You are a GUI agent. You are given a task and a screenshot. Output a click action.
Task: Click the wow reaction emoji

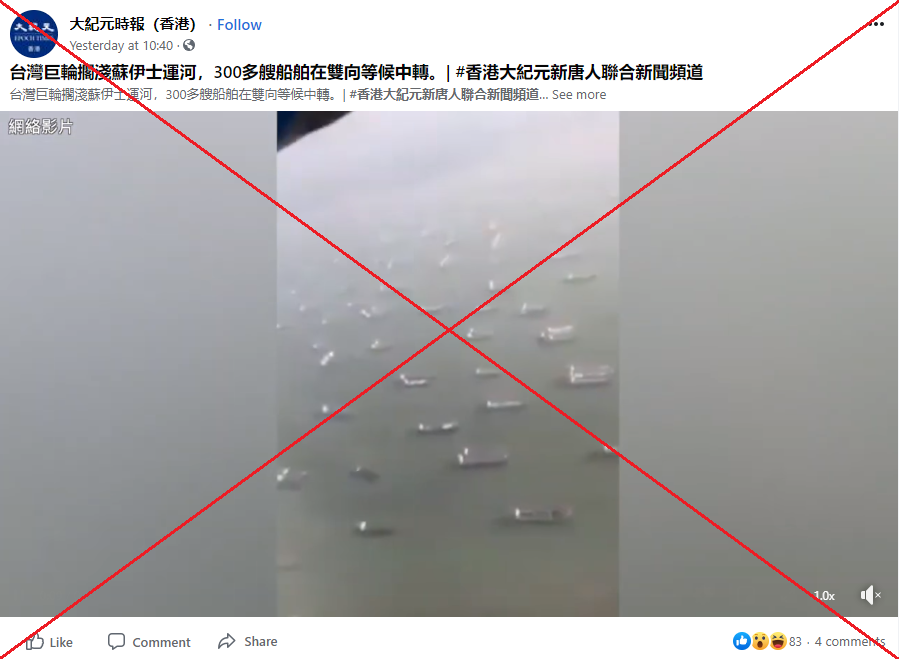(760, 641)
